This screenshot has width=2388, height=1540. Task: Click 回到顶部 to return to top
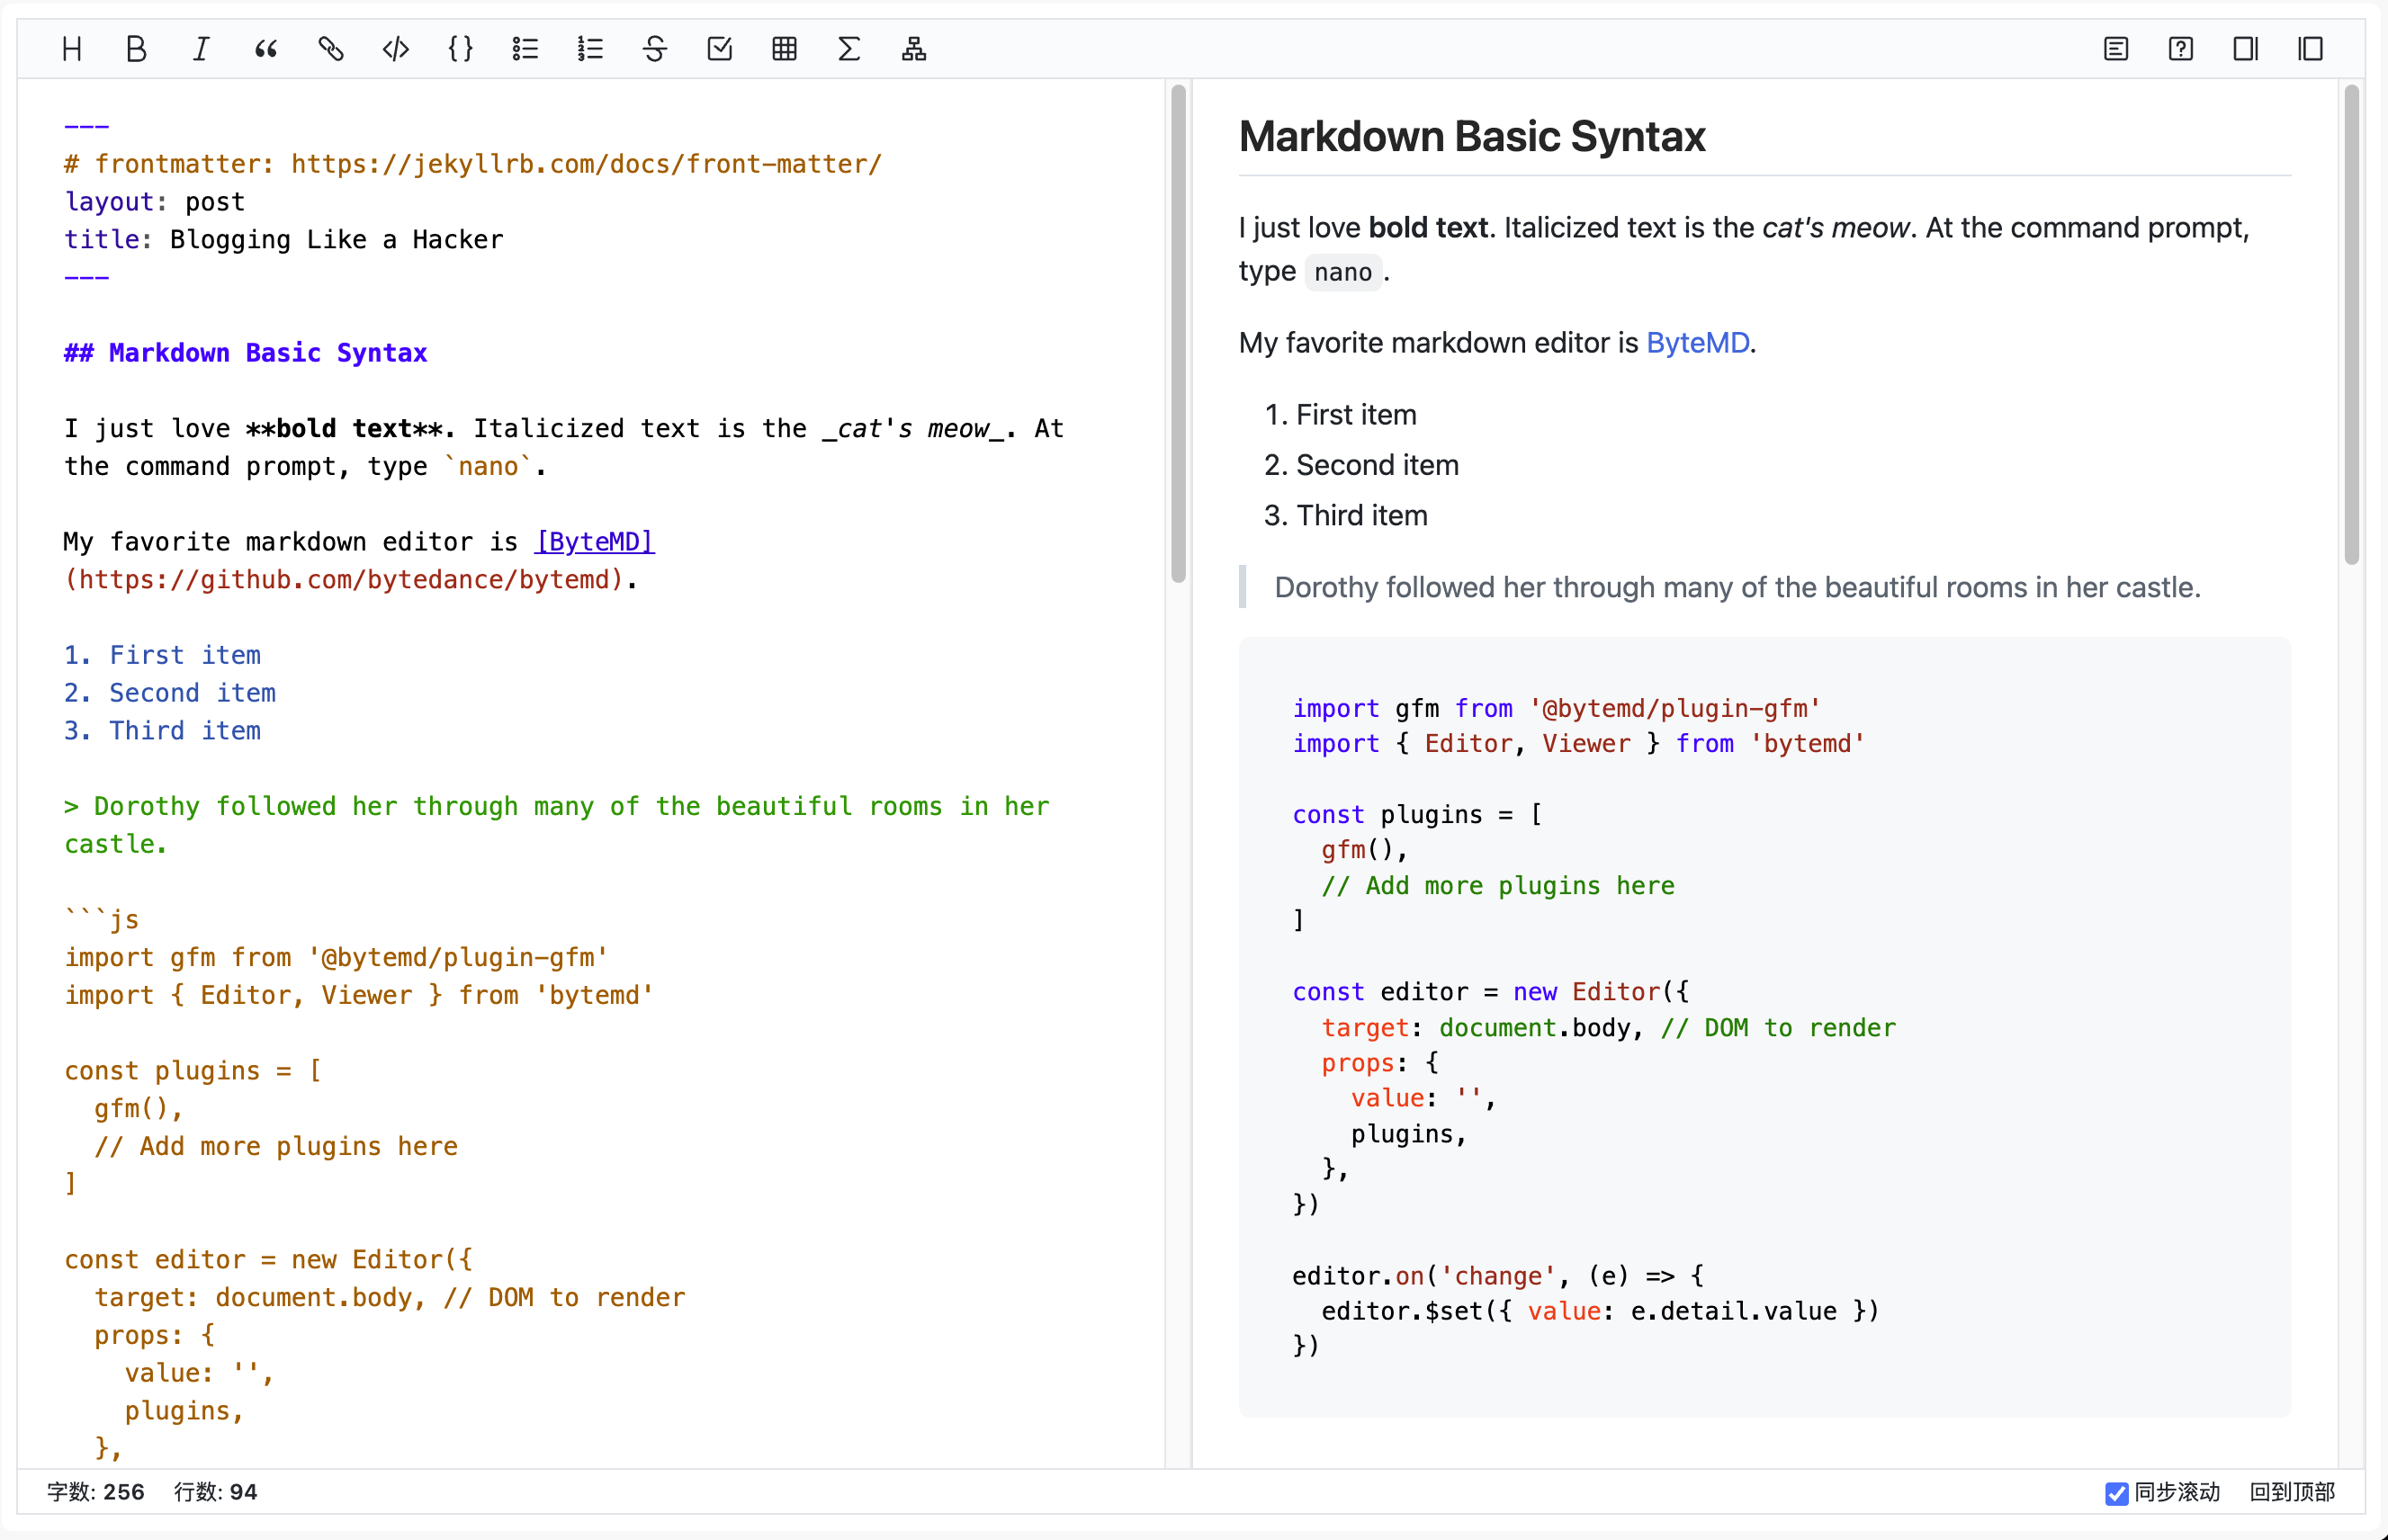tap(2292, 1492)
